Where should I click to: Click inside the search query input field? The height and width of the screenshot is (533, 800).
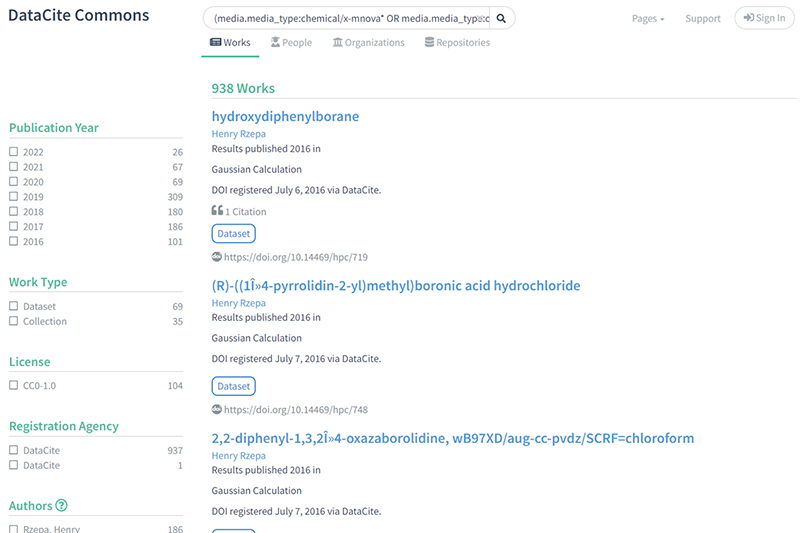pos(348,18)
